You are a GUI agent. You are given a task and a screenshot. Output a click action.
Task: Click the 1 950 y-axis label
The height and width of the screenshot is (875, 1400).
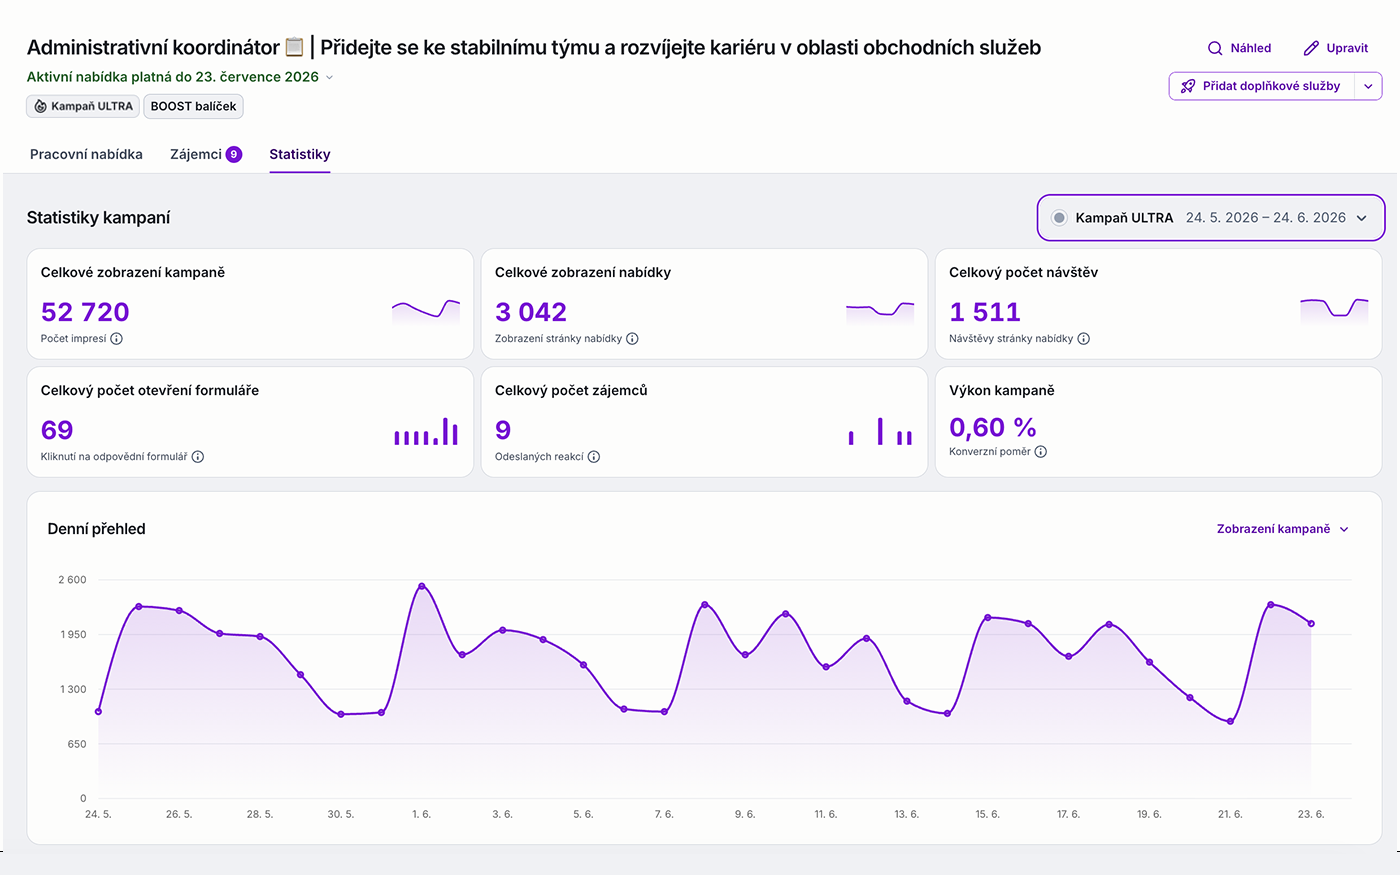(x=73, y=635)
